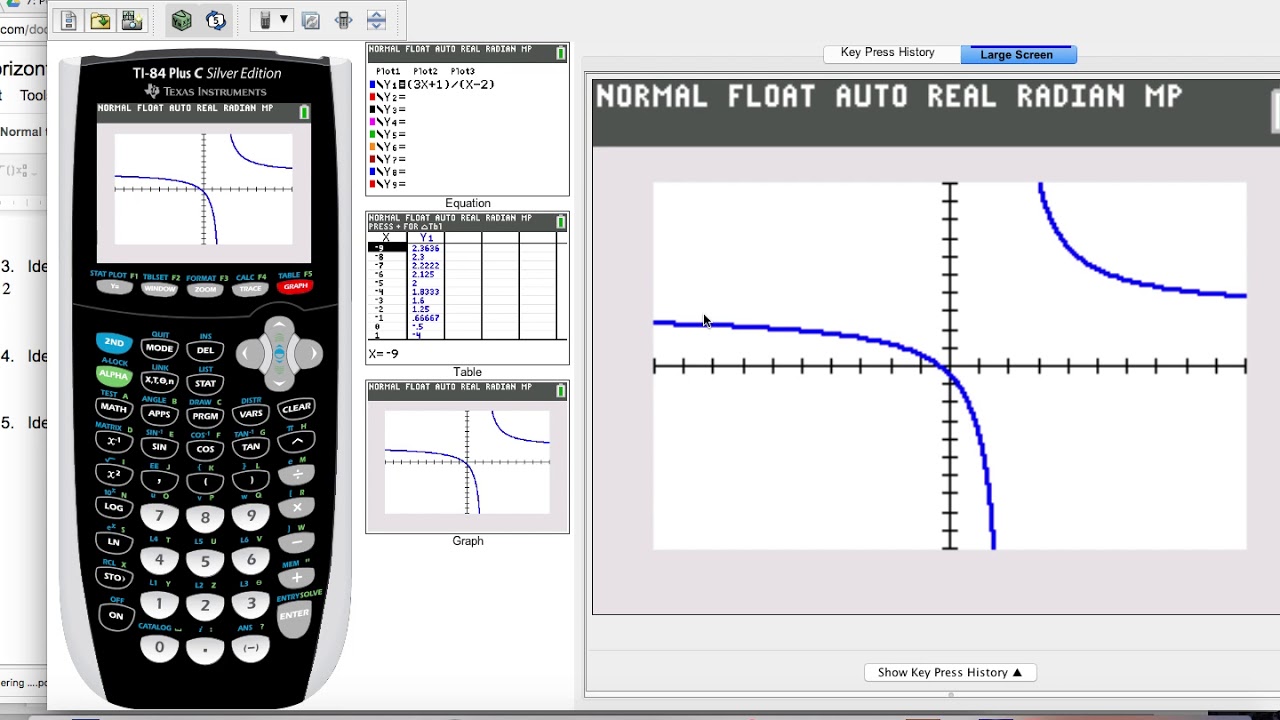Click the vertical resize arrows toolbar control
1280x720 pixels.
(375, 19)
